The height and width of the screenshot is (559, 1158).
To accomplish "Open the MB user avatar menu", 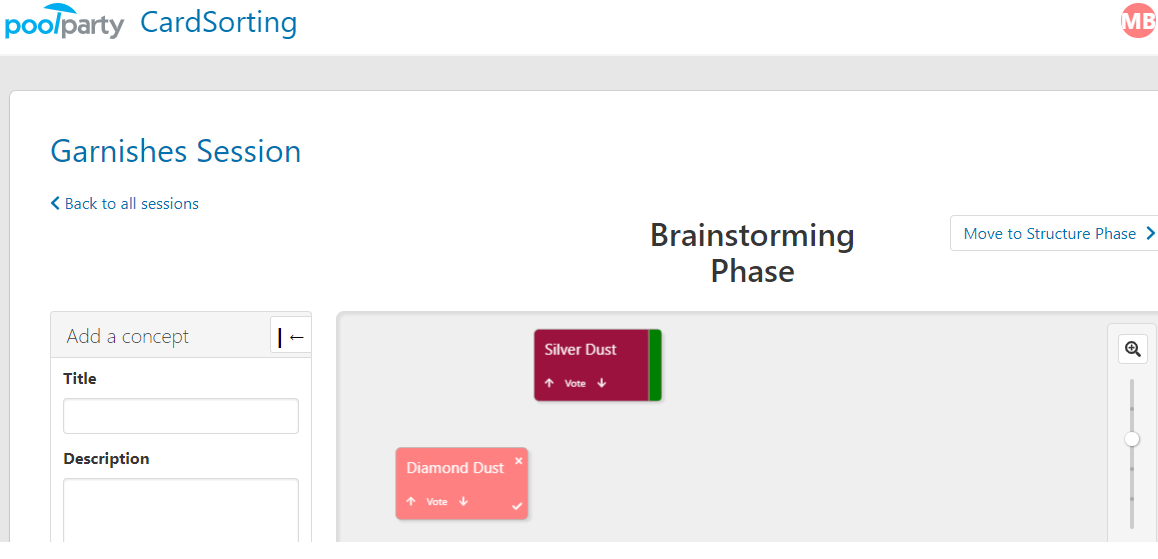I will tap(1139, 21).
